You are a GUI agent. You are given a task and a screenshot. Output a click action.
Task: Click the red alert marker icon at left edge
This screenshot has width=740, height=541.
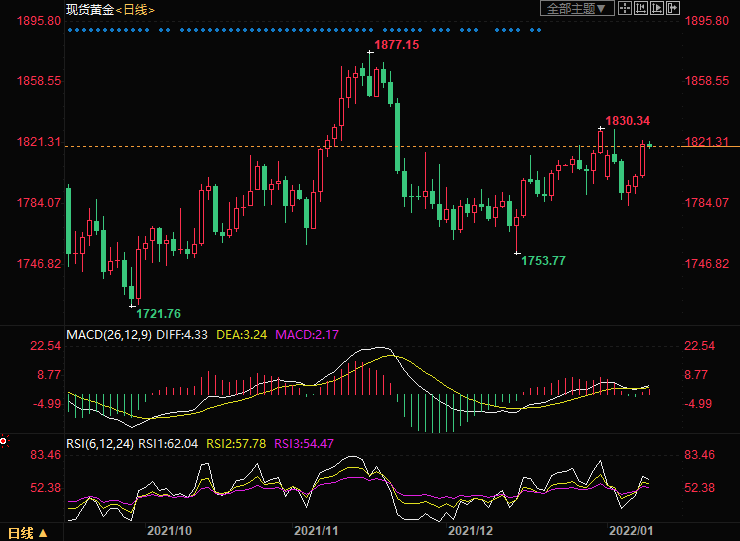click(x=4, y=440)
